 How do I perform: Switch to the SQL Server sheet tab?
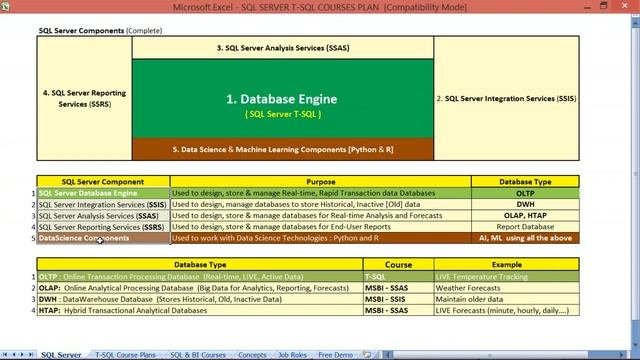61,355
